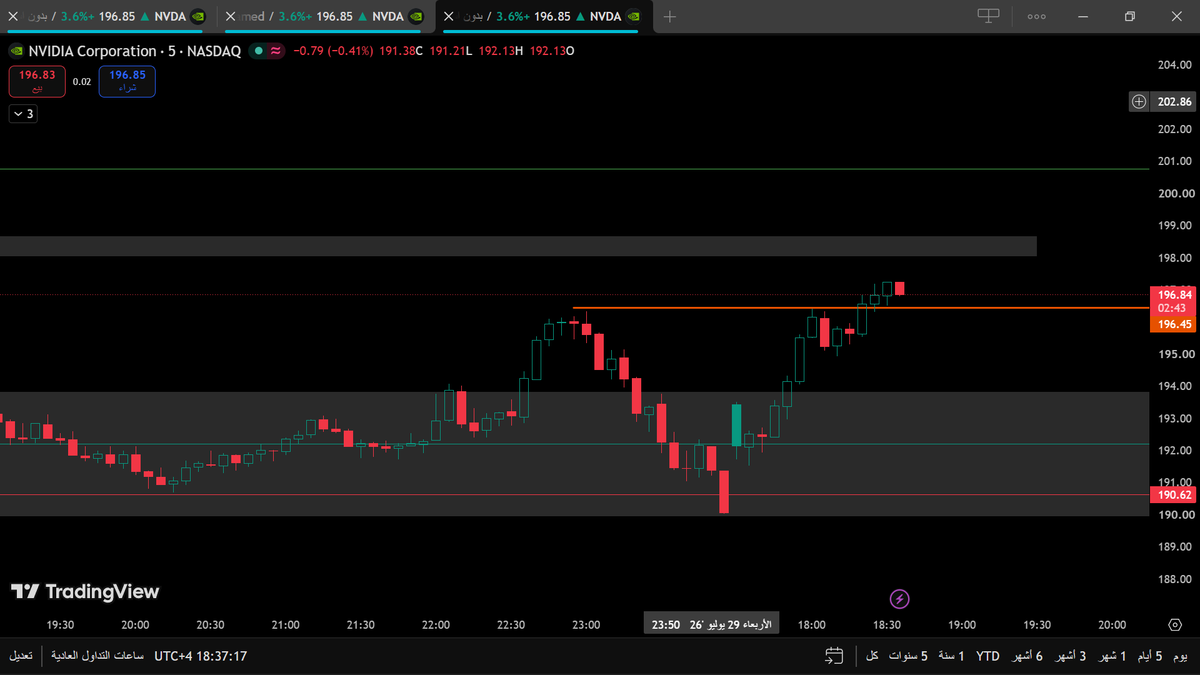Image resolution: width=1200 pixels, height=675 pixels.
Task: Open the three-dots more menu
Action: (1036, 16)
